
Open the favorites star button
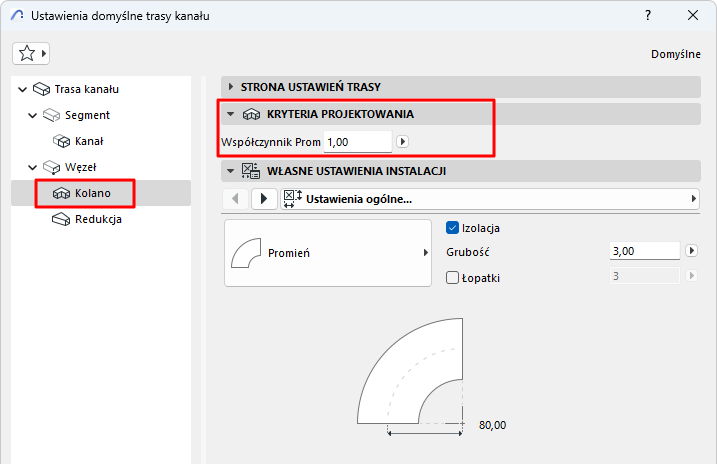[x=31, y=53]
